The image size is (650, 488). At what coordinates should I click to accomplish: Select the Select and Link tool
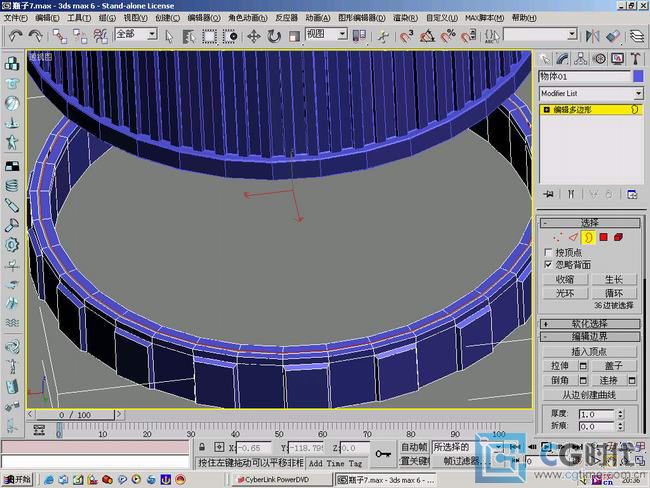[60, 36]
